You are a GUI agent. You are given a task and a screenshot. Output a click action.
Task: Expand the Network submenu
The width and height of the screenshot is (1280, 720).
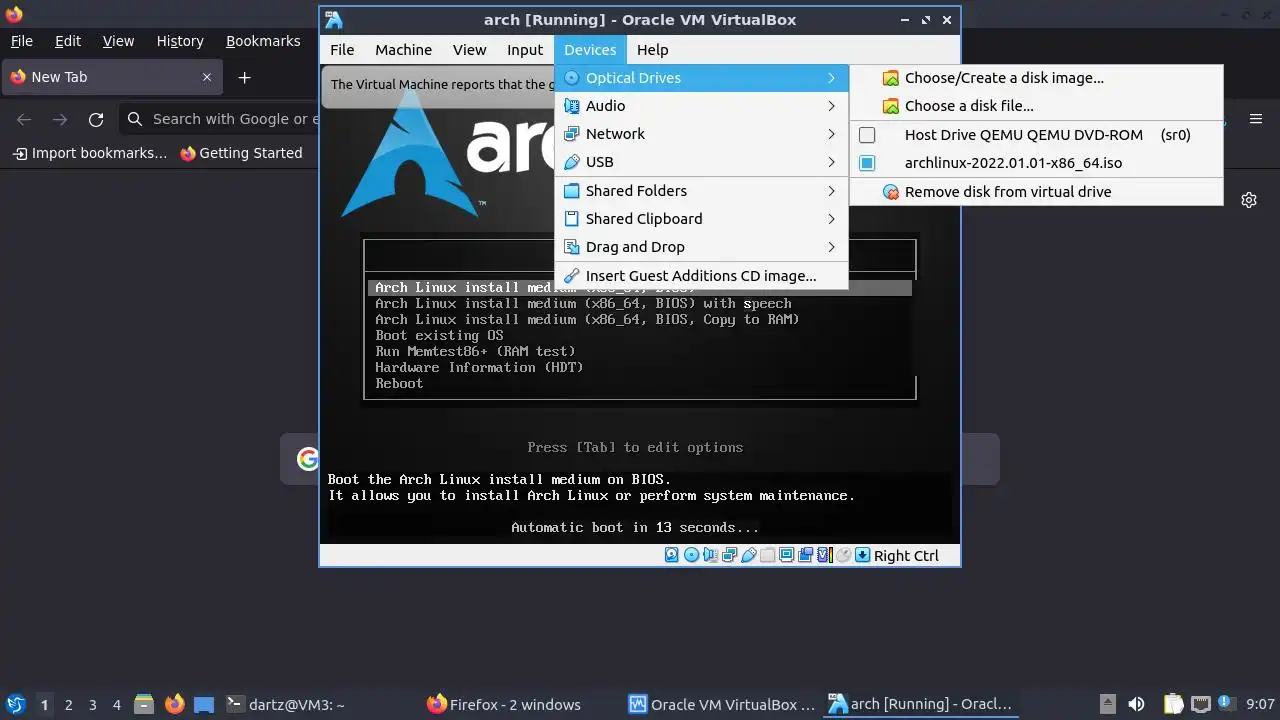701,134
